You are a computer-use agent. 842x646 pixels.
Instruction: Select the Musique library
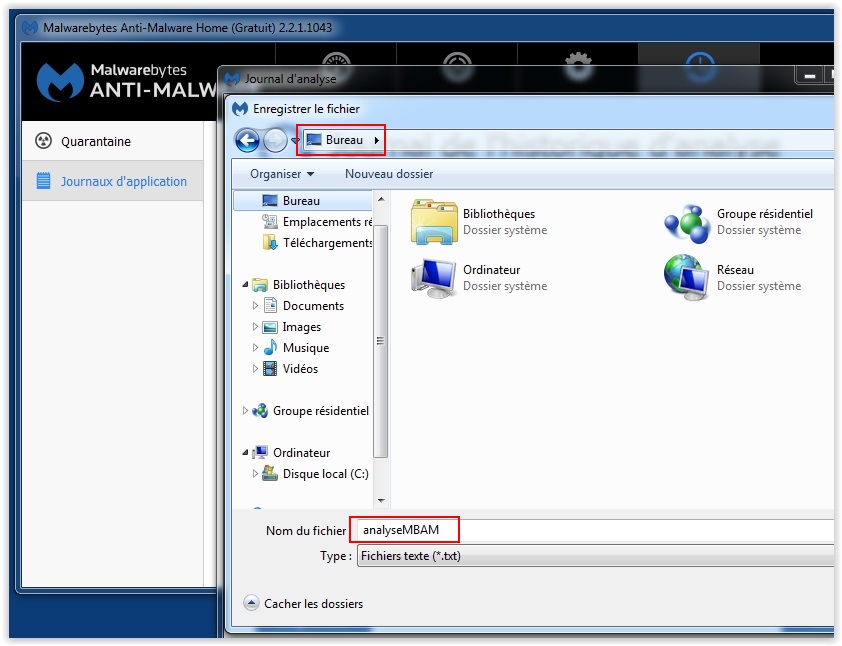pos(296,347)
